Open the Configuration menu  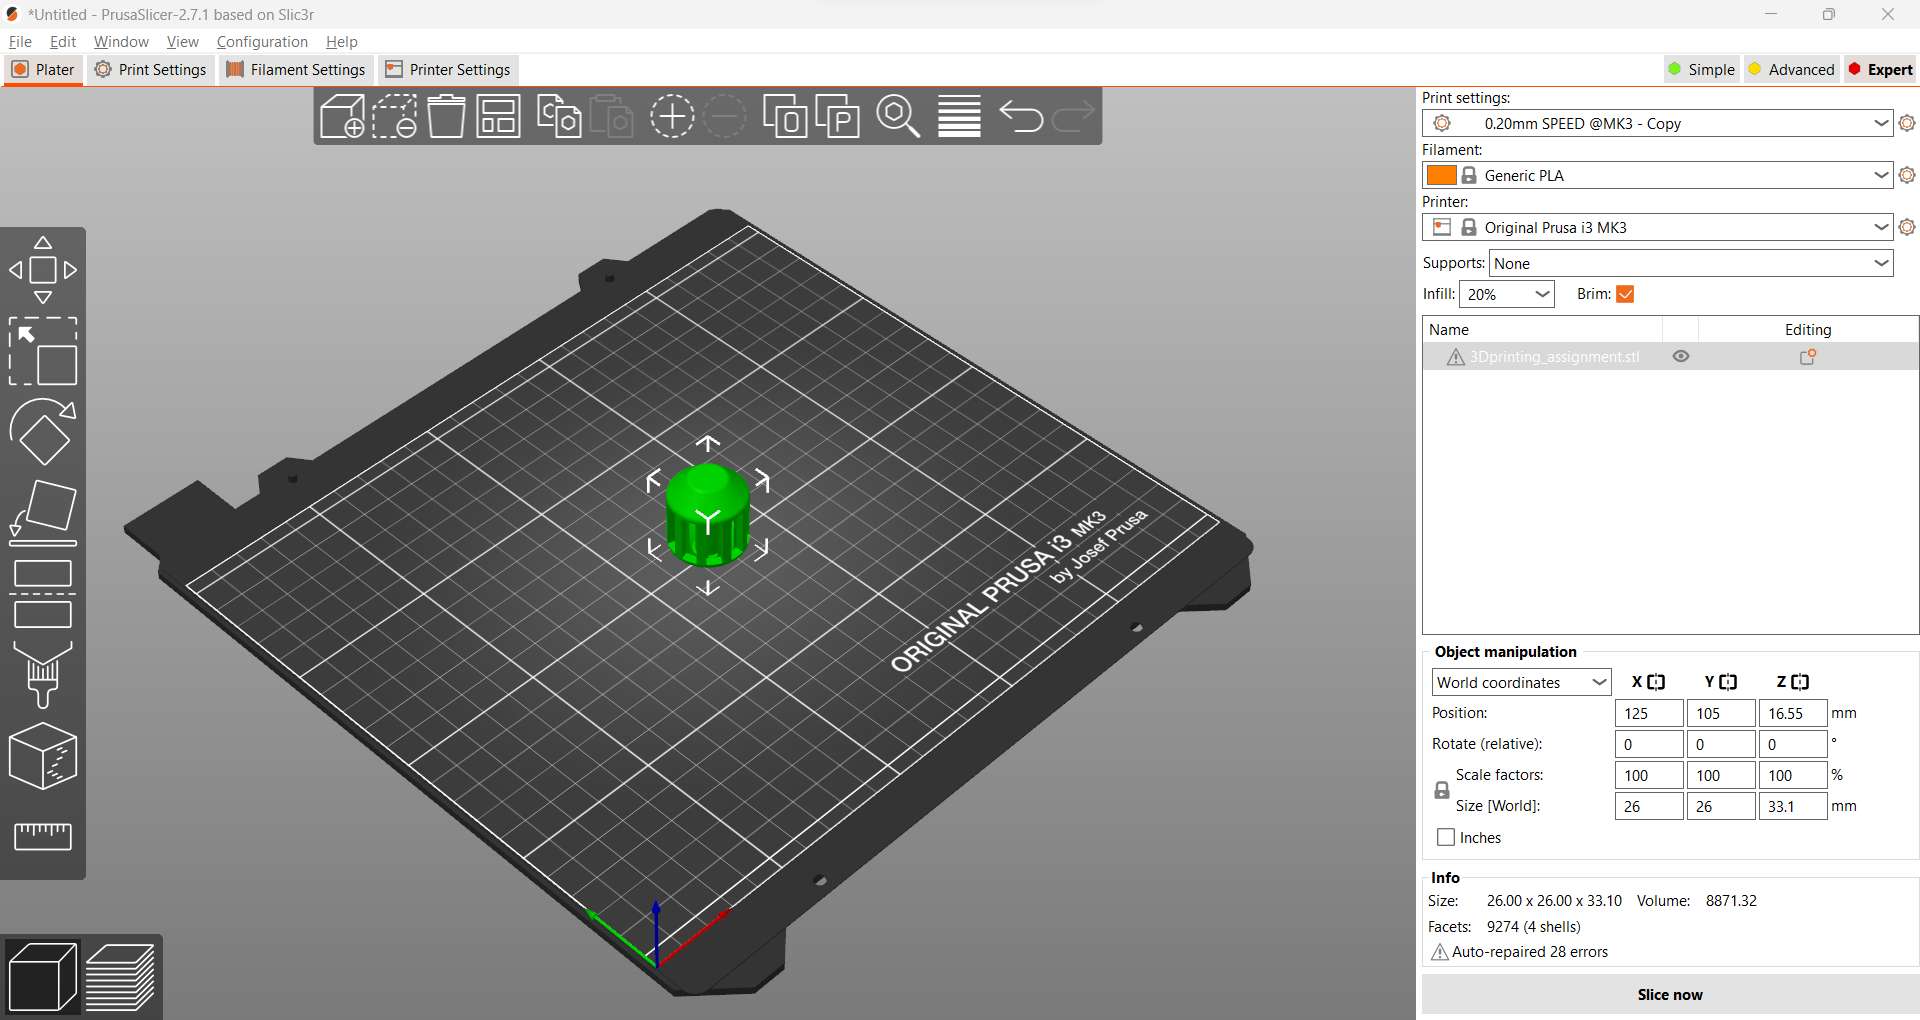point(262,41)
